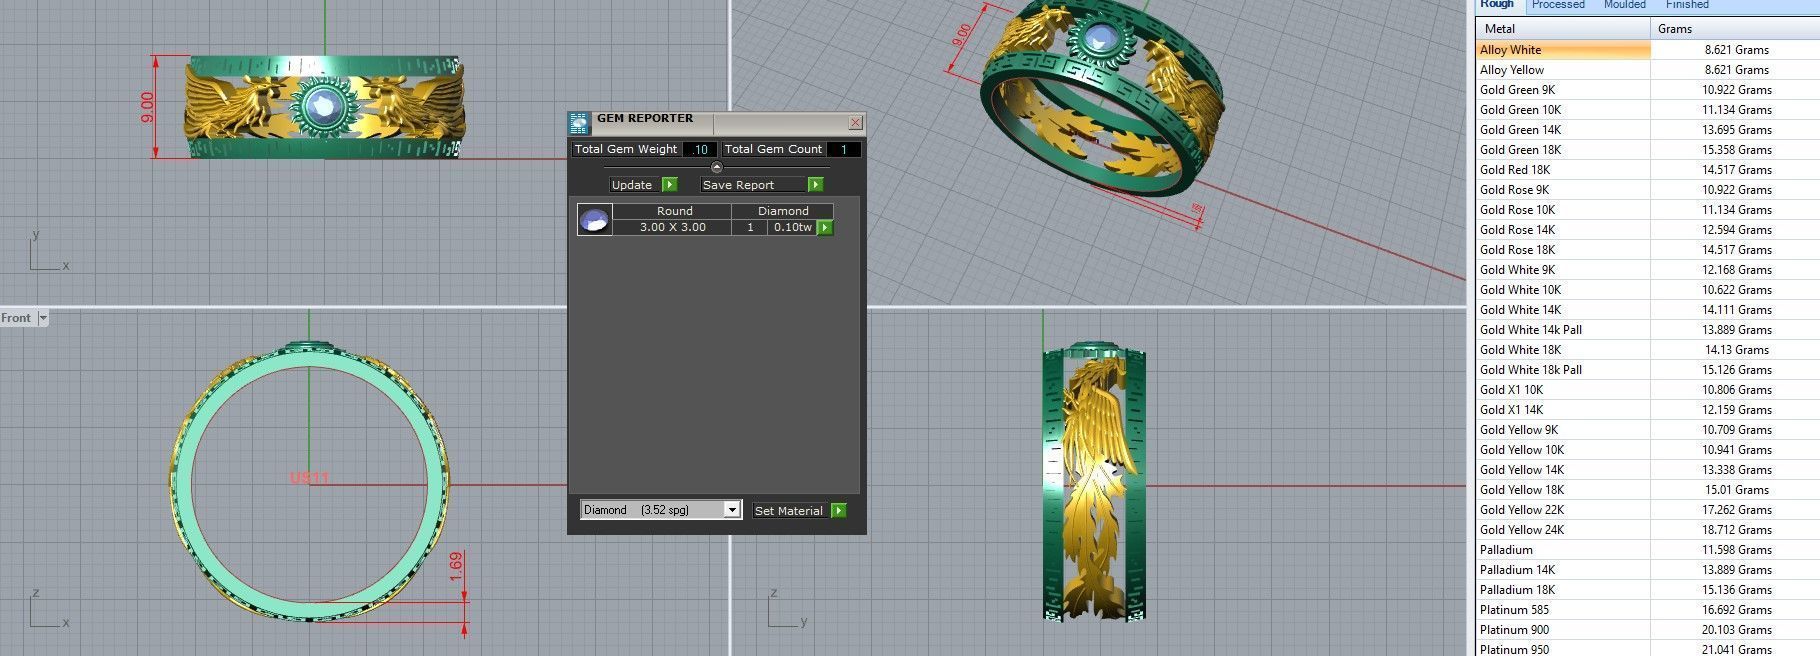Open the Diamond (3.52 spg) material dropdown
1820x656 pixels.
(732, 510)
